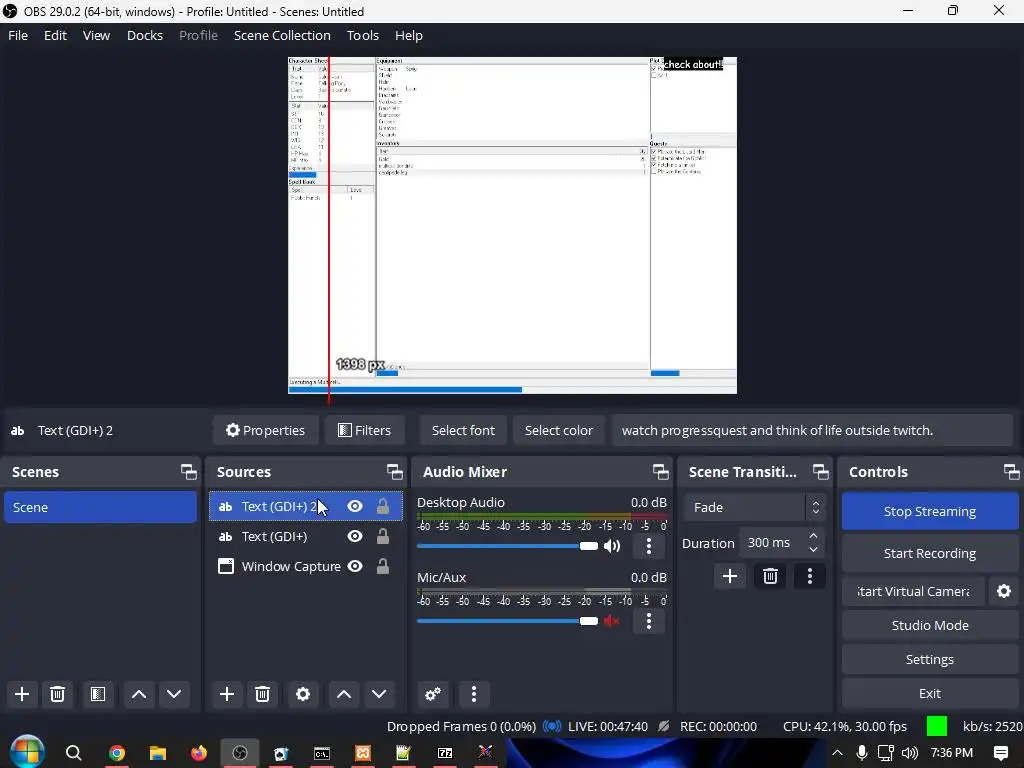
Task: Lock the Text (GDI+) source
Action: point(383,536)
